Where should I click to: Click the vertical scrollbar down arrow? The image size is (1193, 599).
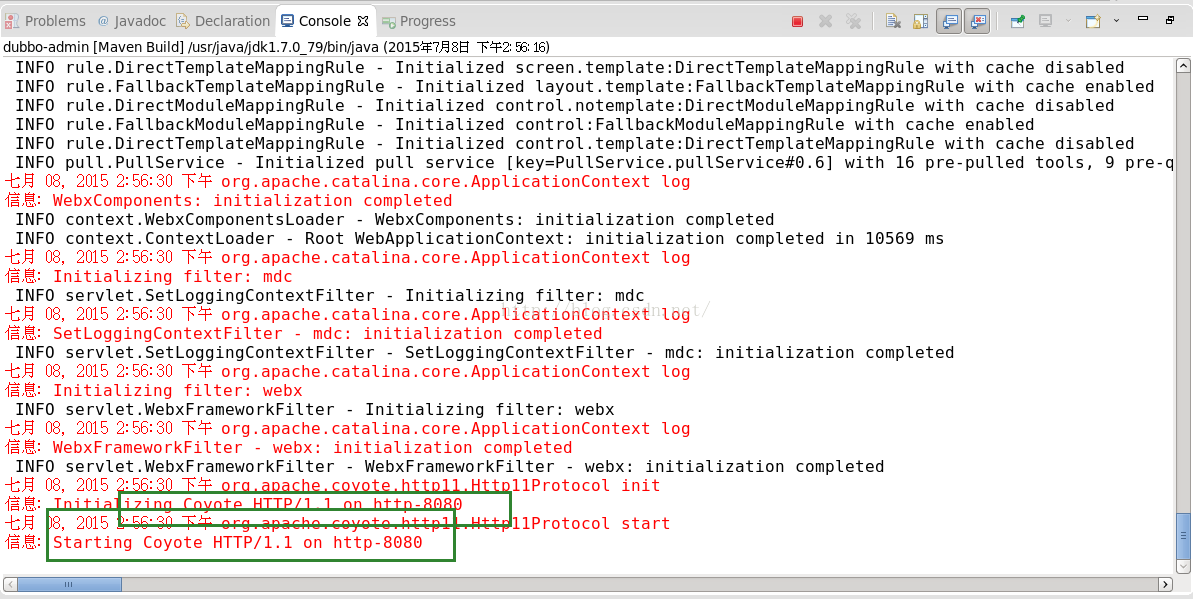point(1182,567)
